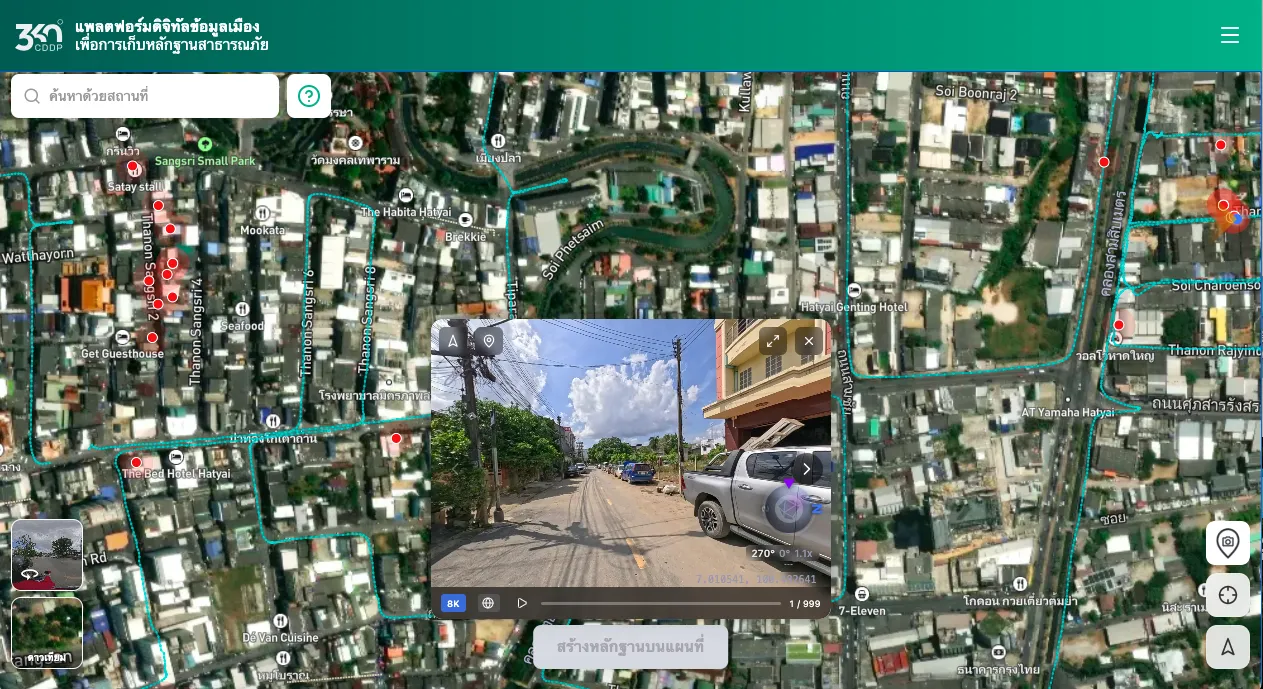The width and height of the screenshot is (1263, 689).
Task: Open the 360 street view thumbnail
Action: click(x=47, y=554)
